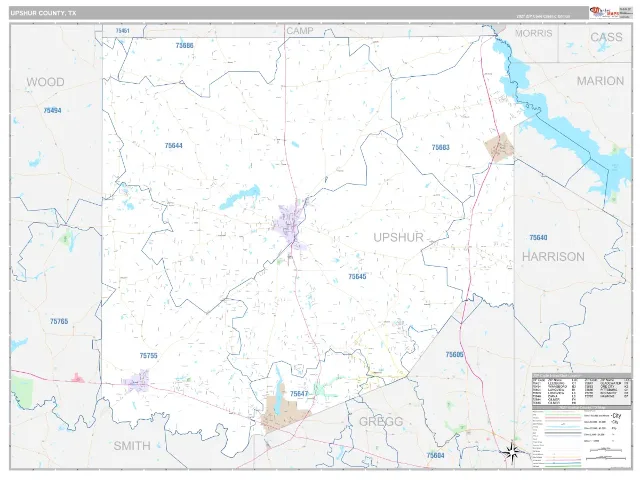Click ZIP code label 75765
This screenshot has height=480, width=640.
pyautogui.click(x=59, y=321)
